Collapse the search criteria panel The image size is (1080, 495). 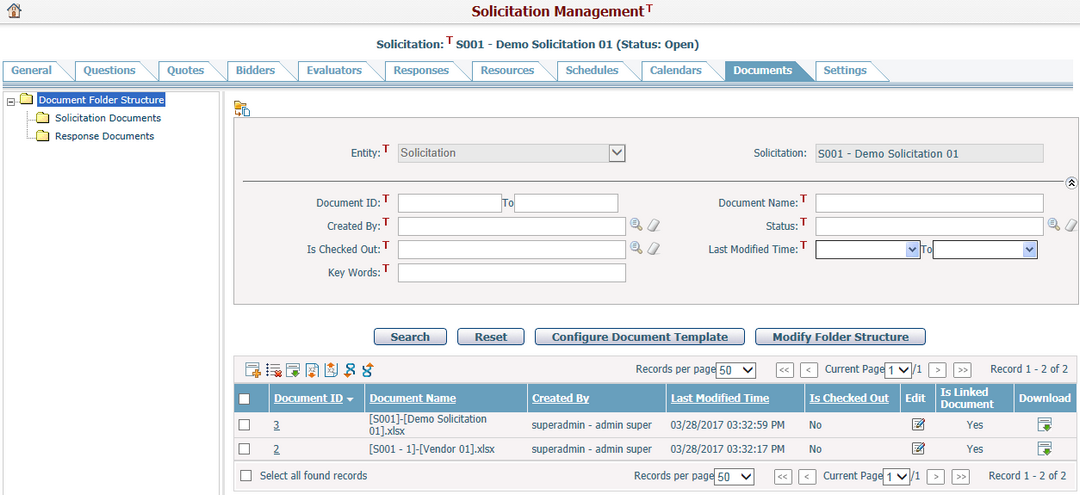(1071, 184)
